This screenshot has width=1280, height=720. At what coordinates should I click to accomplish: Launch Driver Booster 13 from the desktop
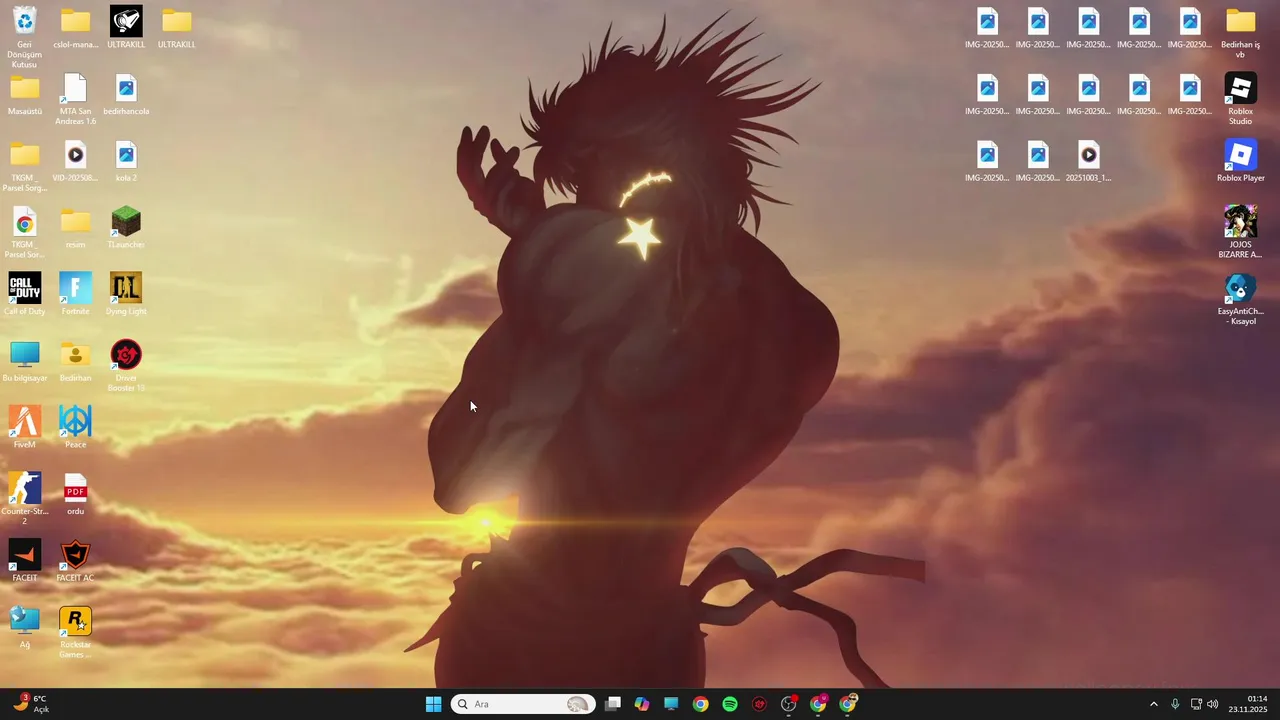coord(126,366)
